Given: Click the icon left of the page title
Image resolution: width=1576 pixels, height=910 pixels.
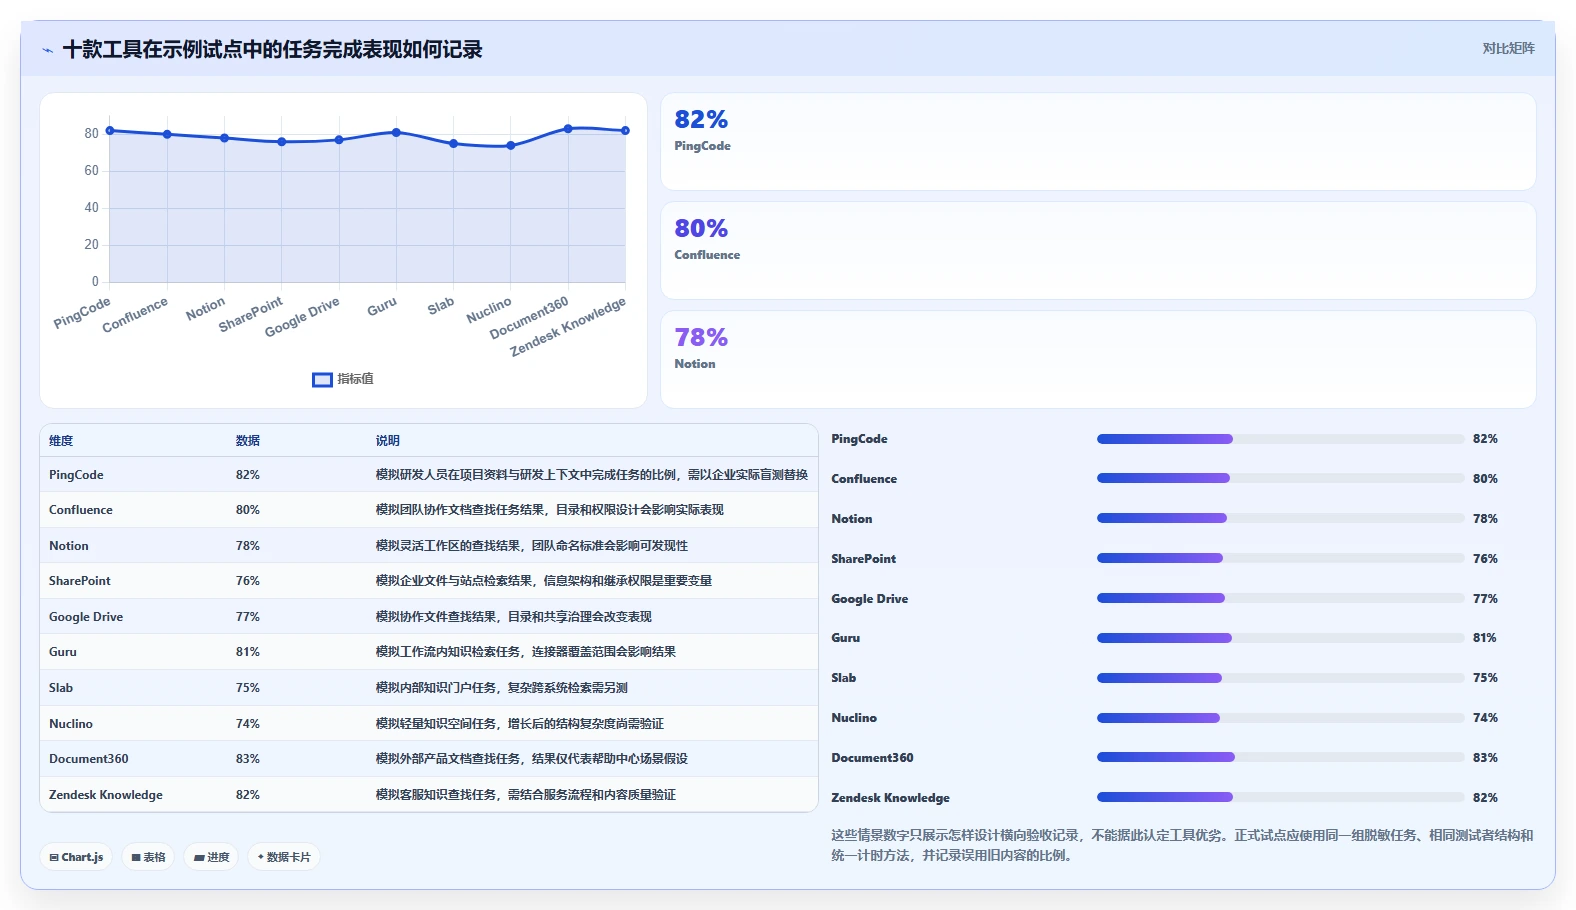Looking at the screenshot, I should click(x=47, y=50).
